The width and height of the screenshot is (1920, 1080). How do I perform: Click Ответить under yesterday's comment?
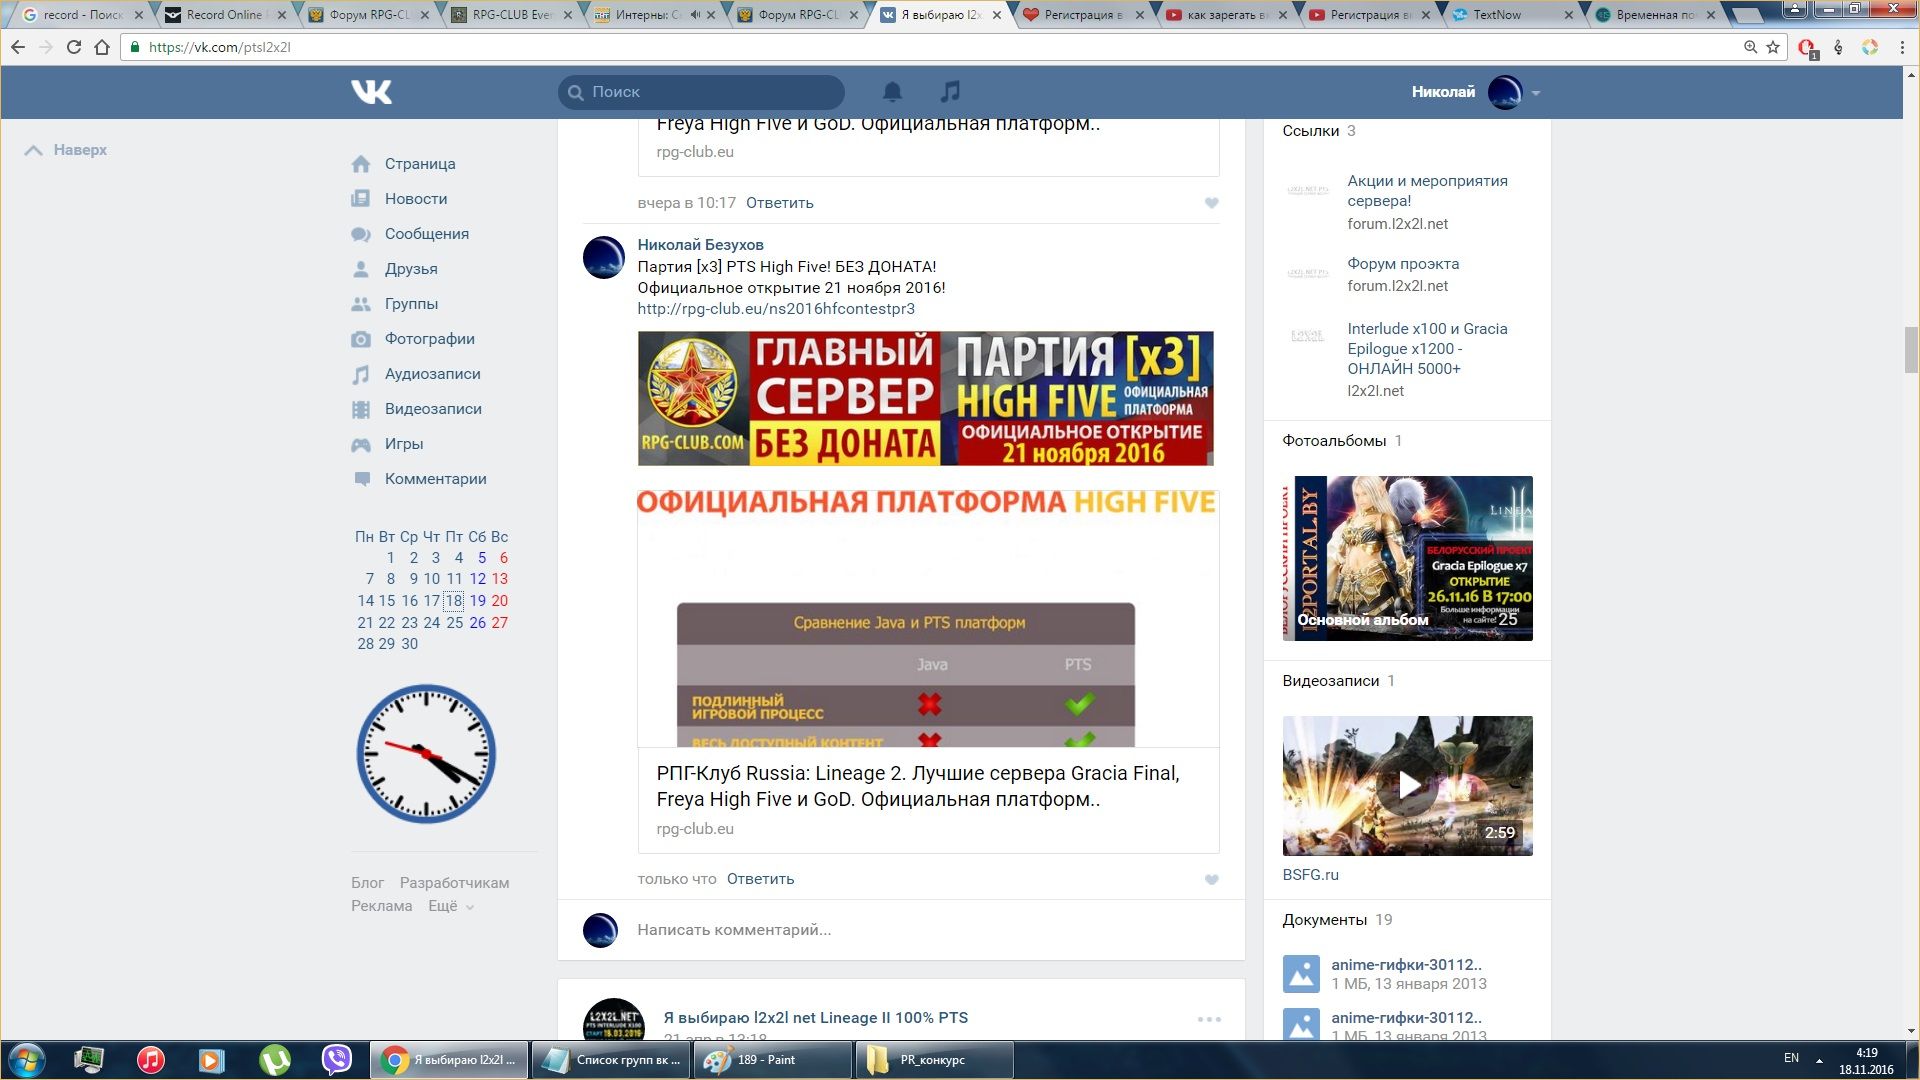click(780, 203)
